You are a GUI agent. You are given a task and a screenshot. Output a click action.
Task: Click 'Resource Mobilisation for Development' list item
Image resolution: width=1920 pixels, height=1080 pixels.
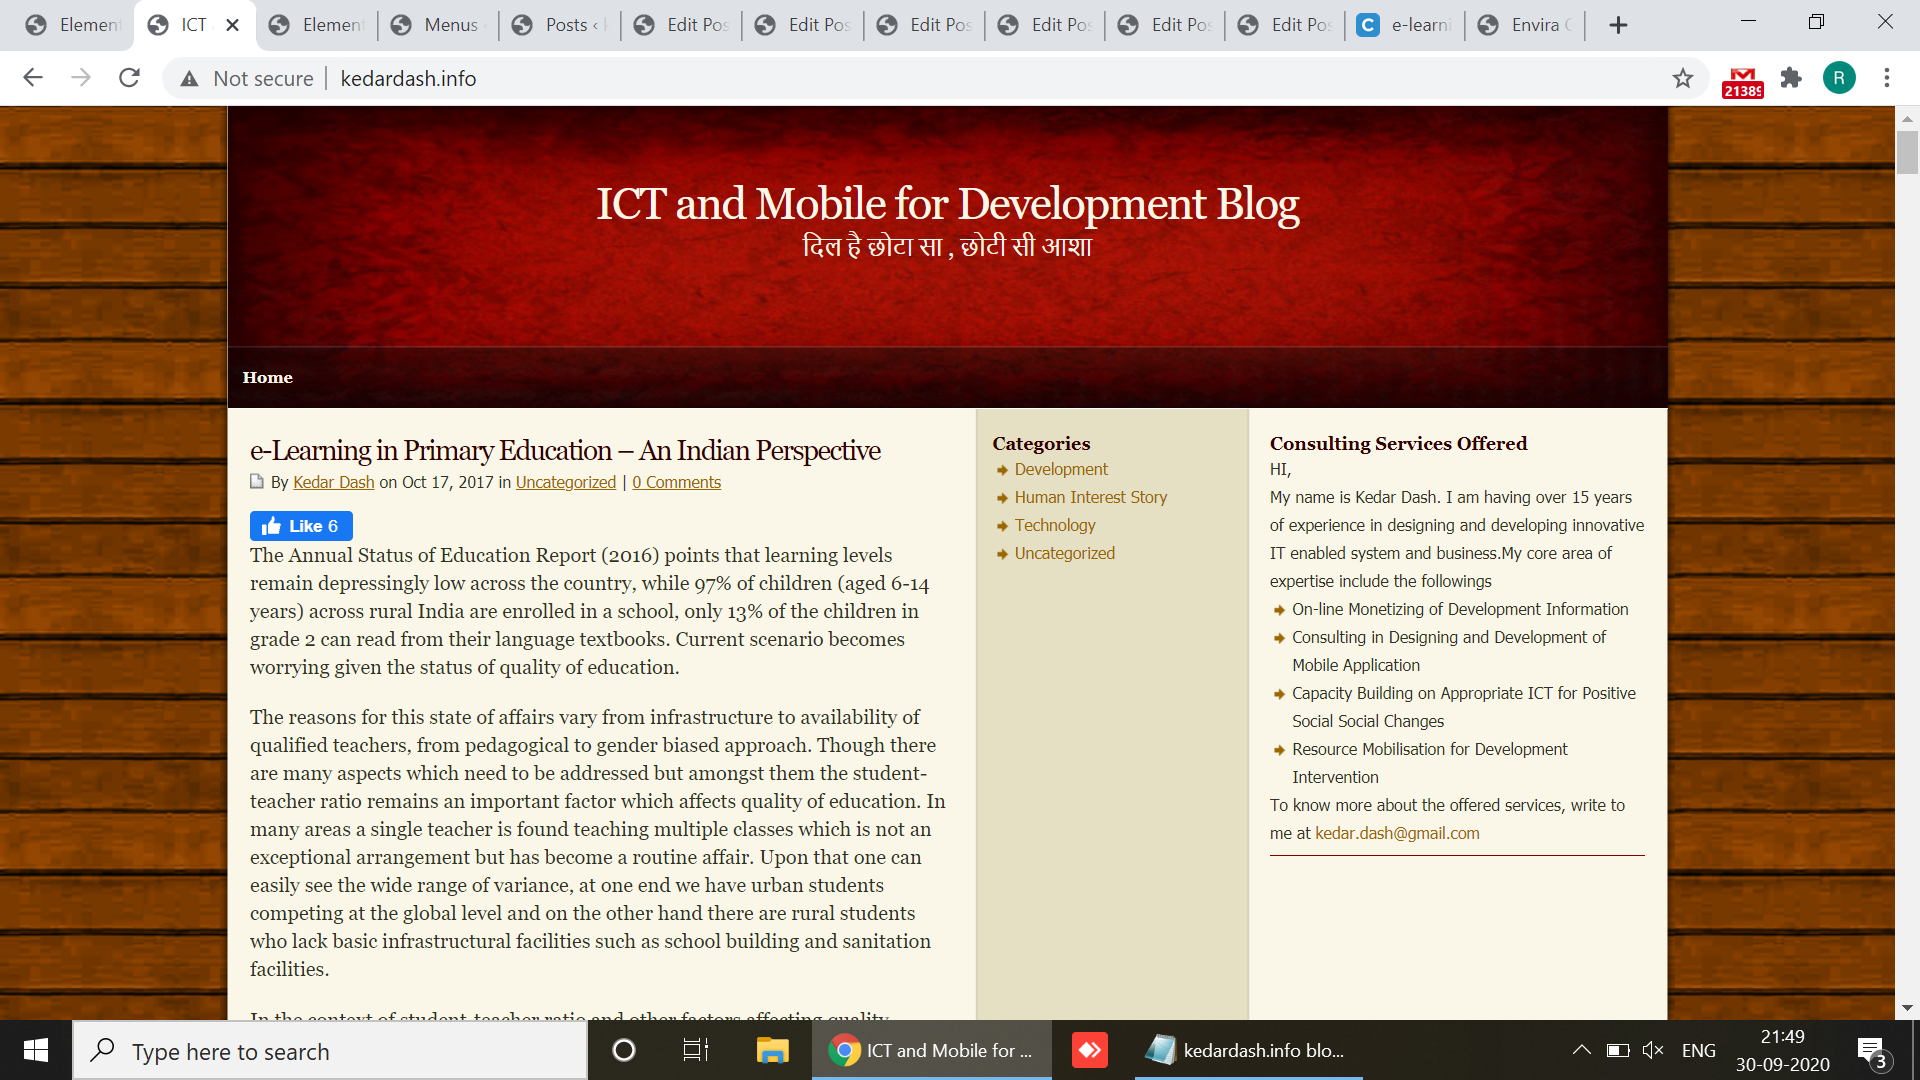coord(1430,763)
